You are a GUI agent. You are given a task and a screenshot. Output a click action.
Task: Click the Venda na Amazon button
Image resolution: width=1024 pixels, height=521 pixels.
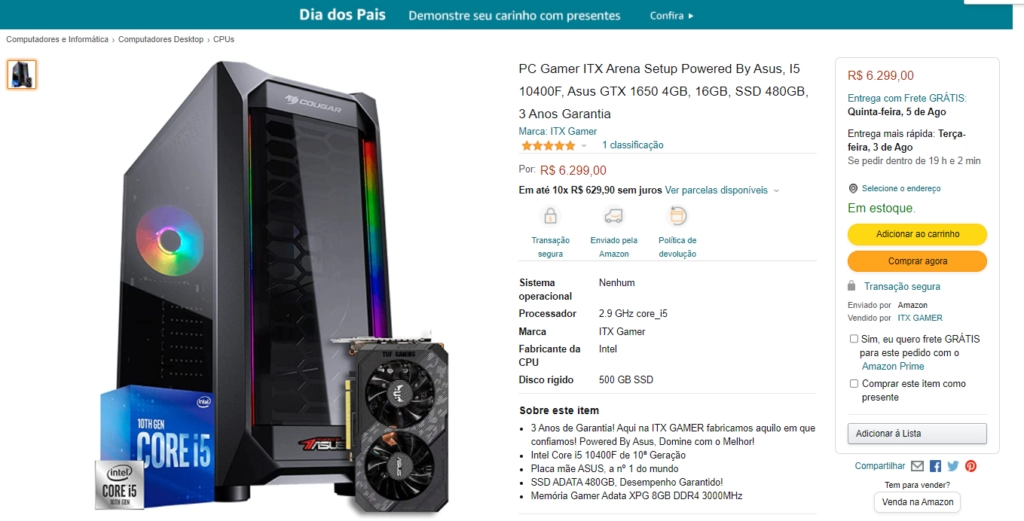pyautogui.click(x=917, y=502)
